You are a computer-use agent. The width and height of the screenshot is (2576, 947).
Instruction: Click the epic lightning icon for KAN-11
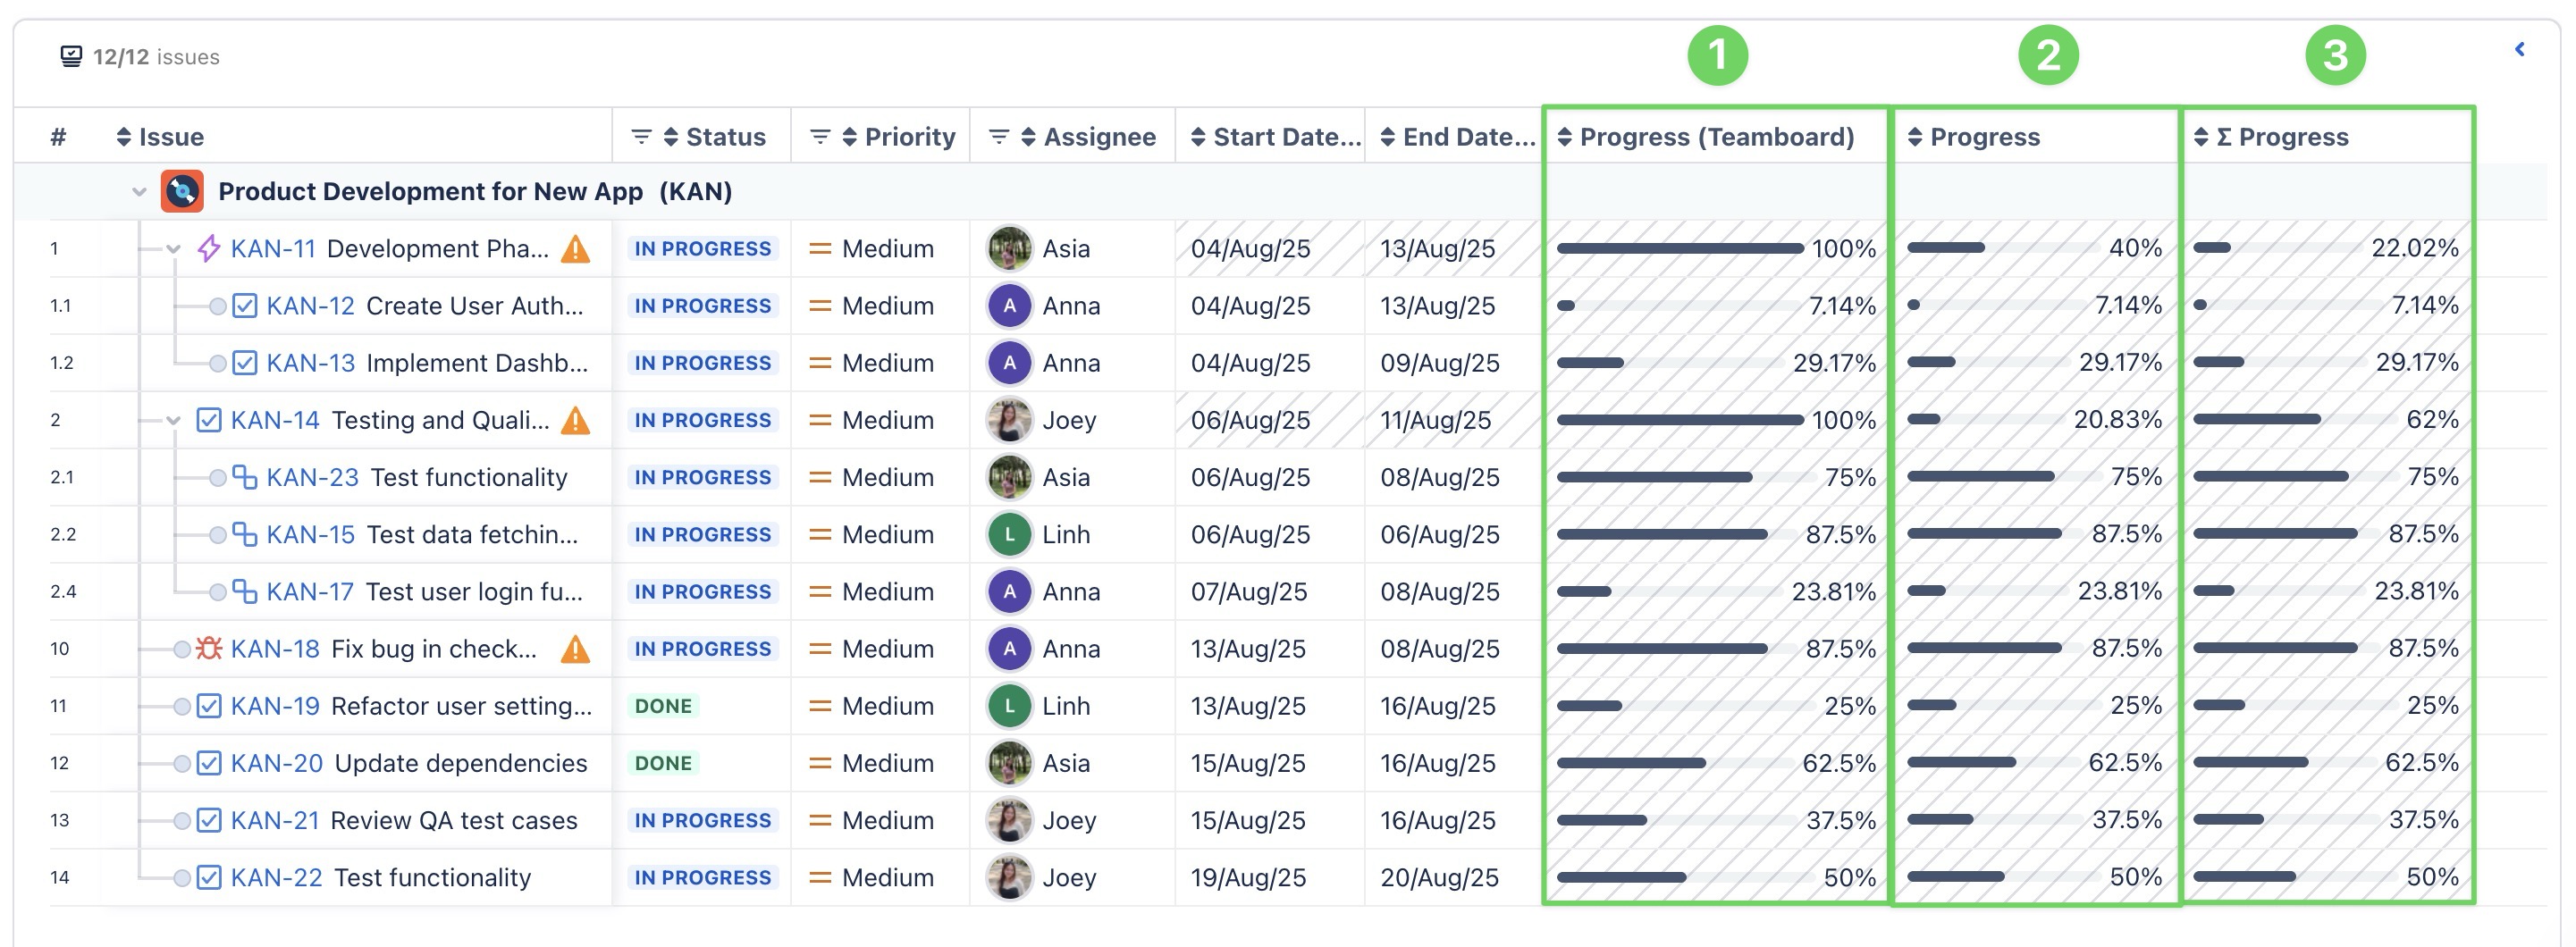(208, 249)
